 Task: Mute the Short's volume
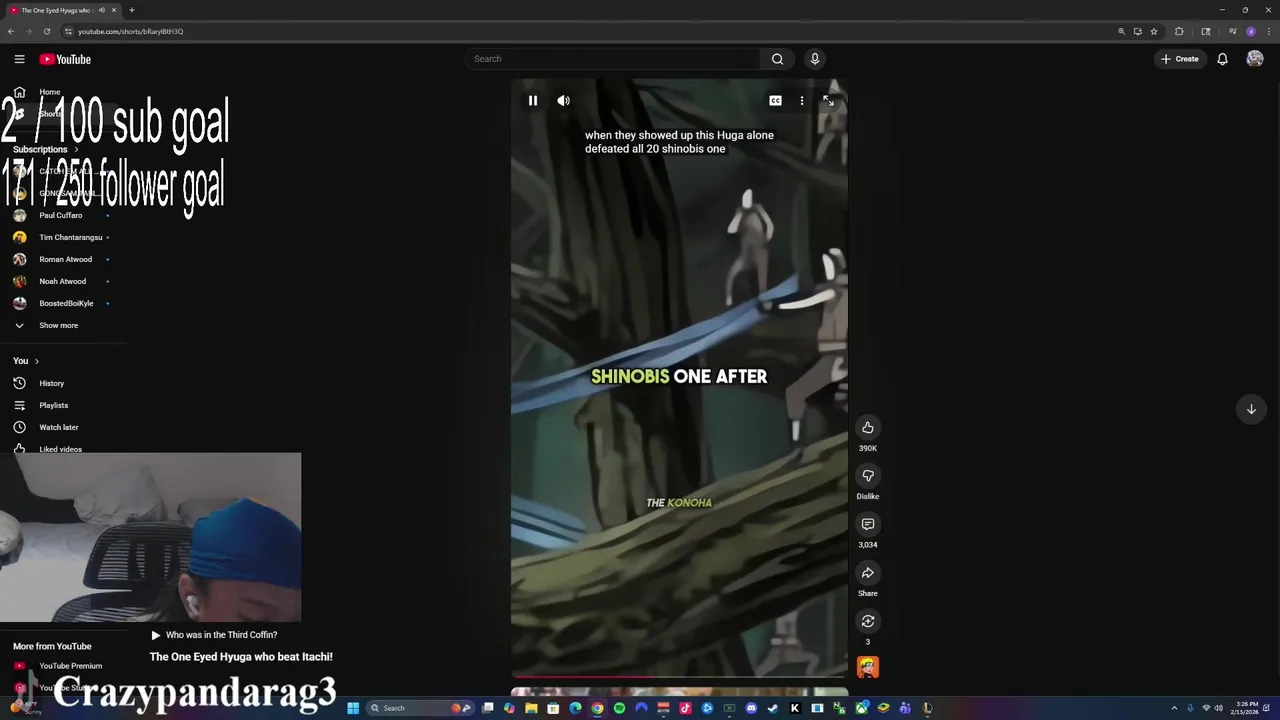(x=564, y=101)
